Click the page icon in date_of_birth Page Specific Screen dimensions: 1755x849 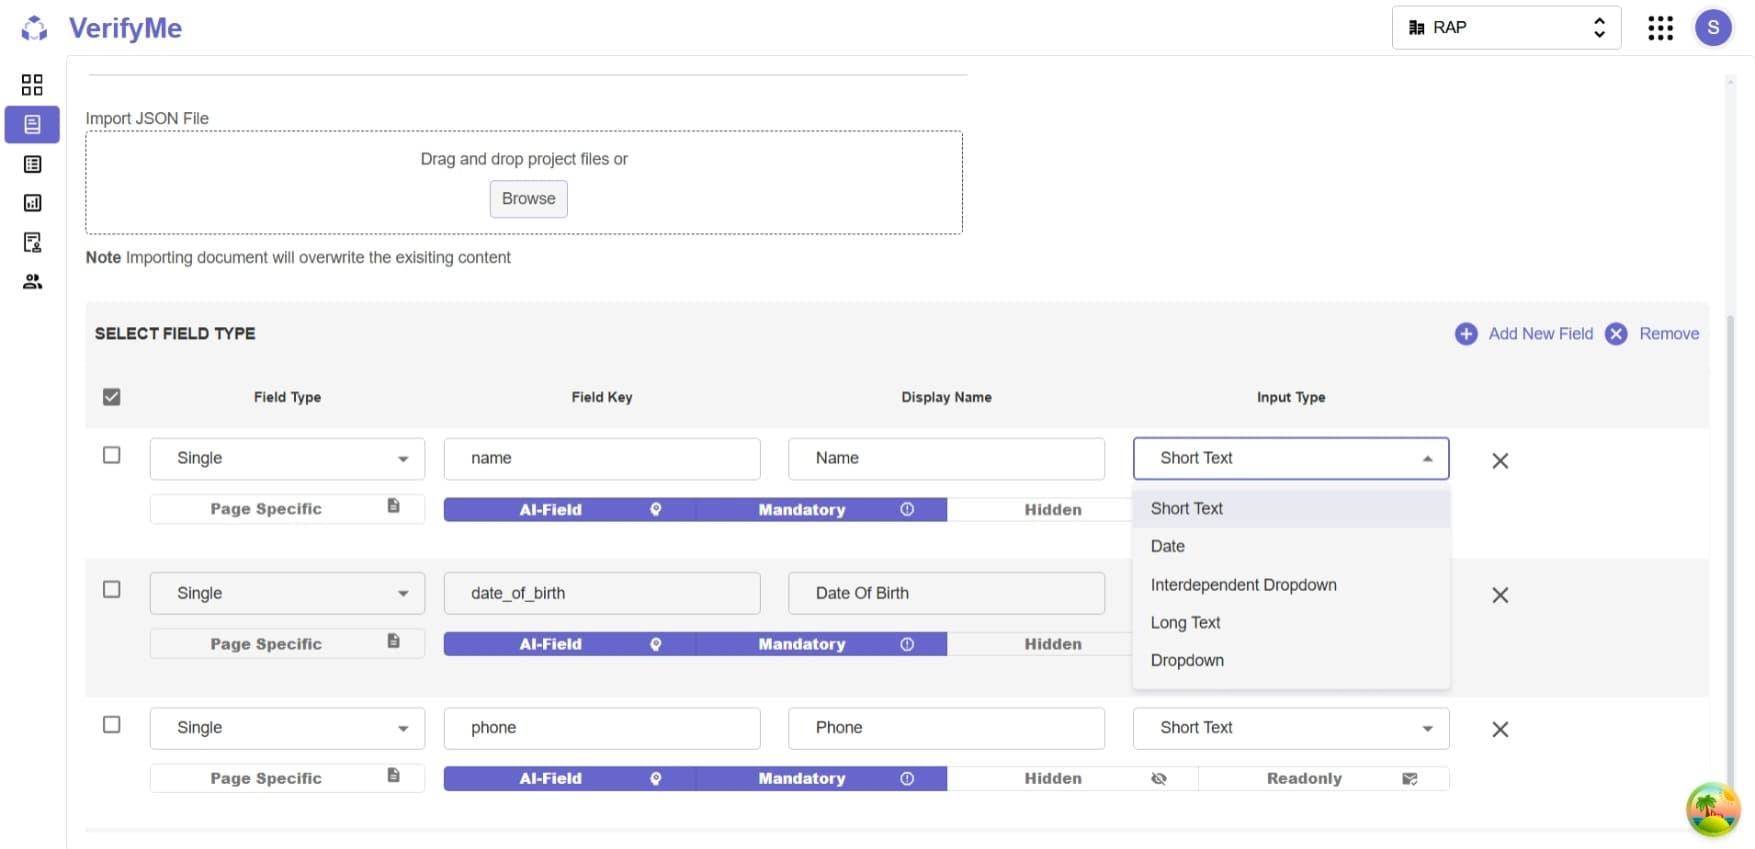[x=393, y=641]
